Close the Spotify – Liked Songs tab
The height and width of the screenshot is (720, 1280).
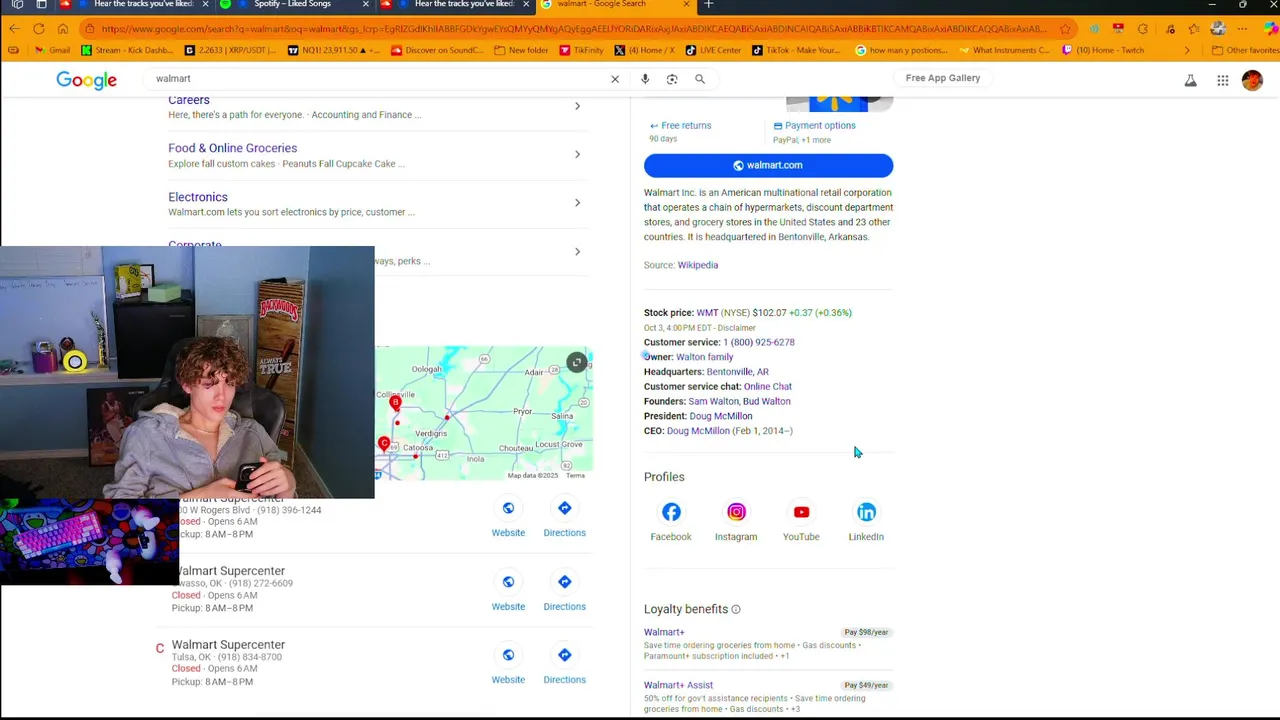point(366,5)
